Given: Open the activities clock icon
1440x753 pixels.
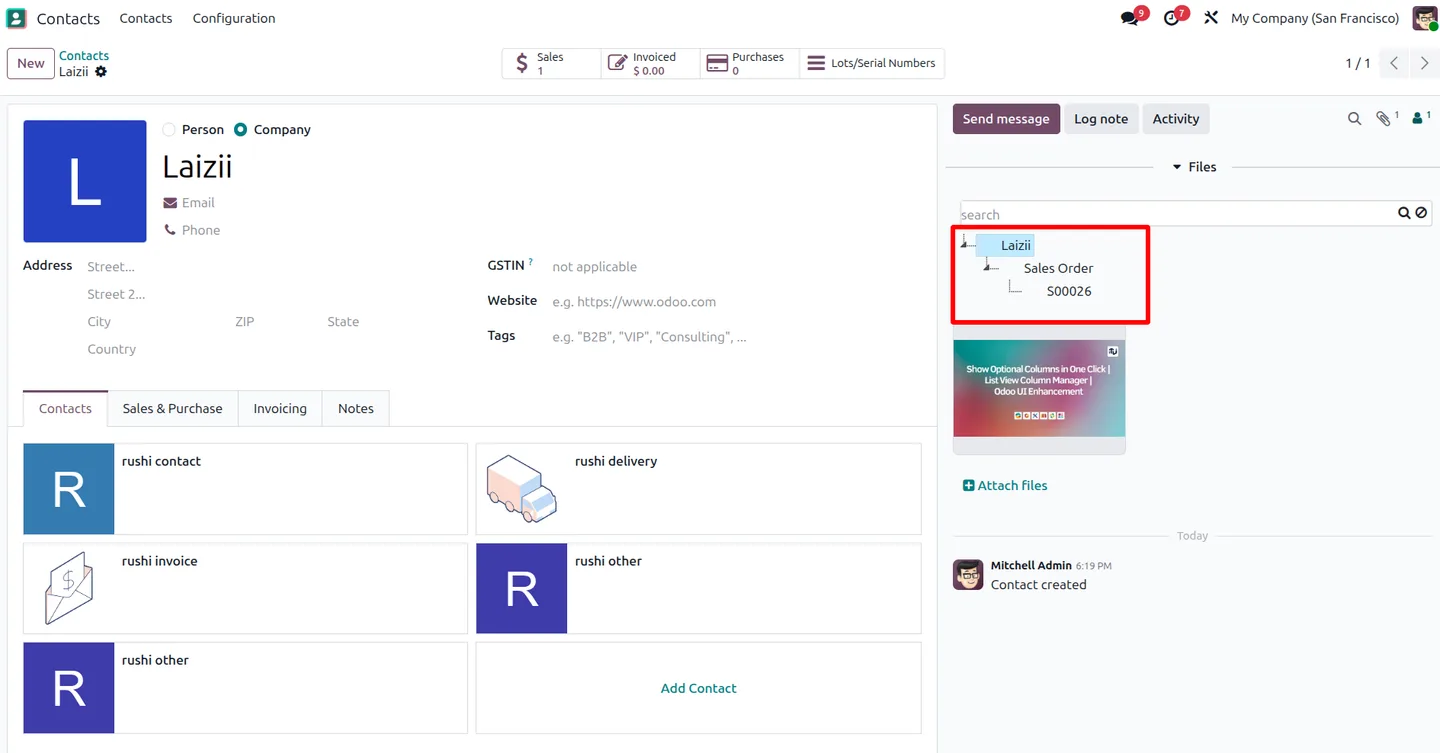Looking at the screenshot, I should pos(1172,18).
